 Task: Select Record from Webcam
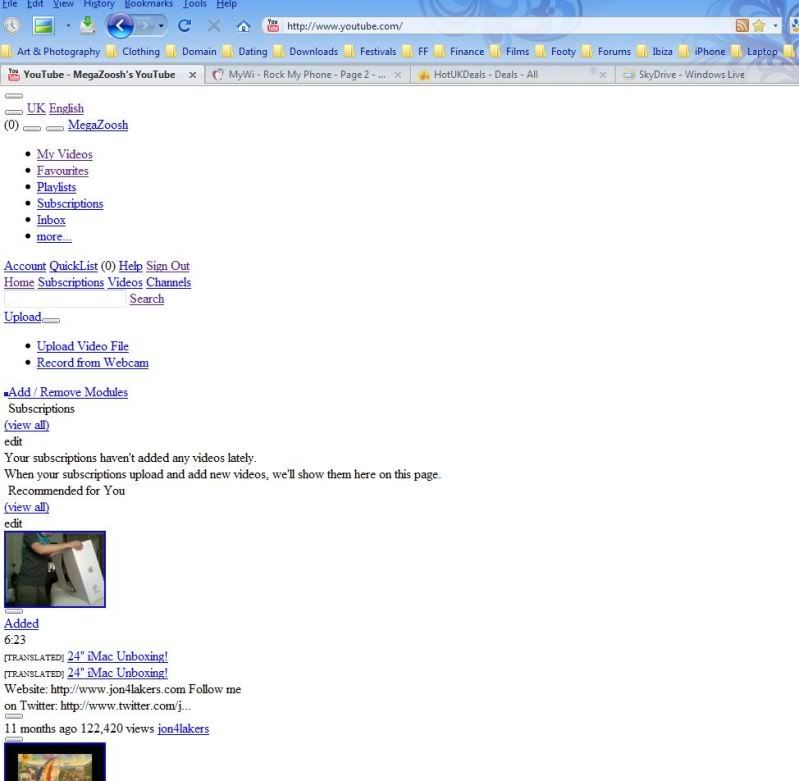tap(93, 363)
